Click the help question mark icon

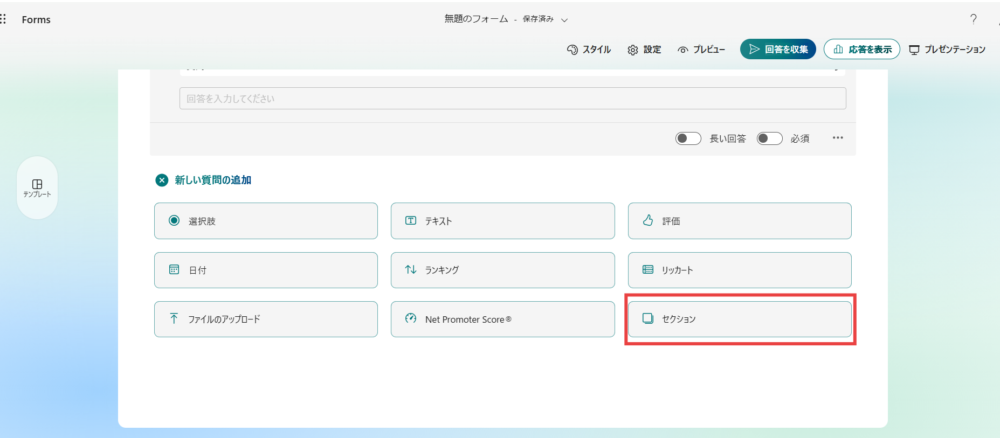(x=973, y=19)
